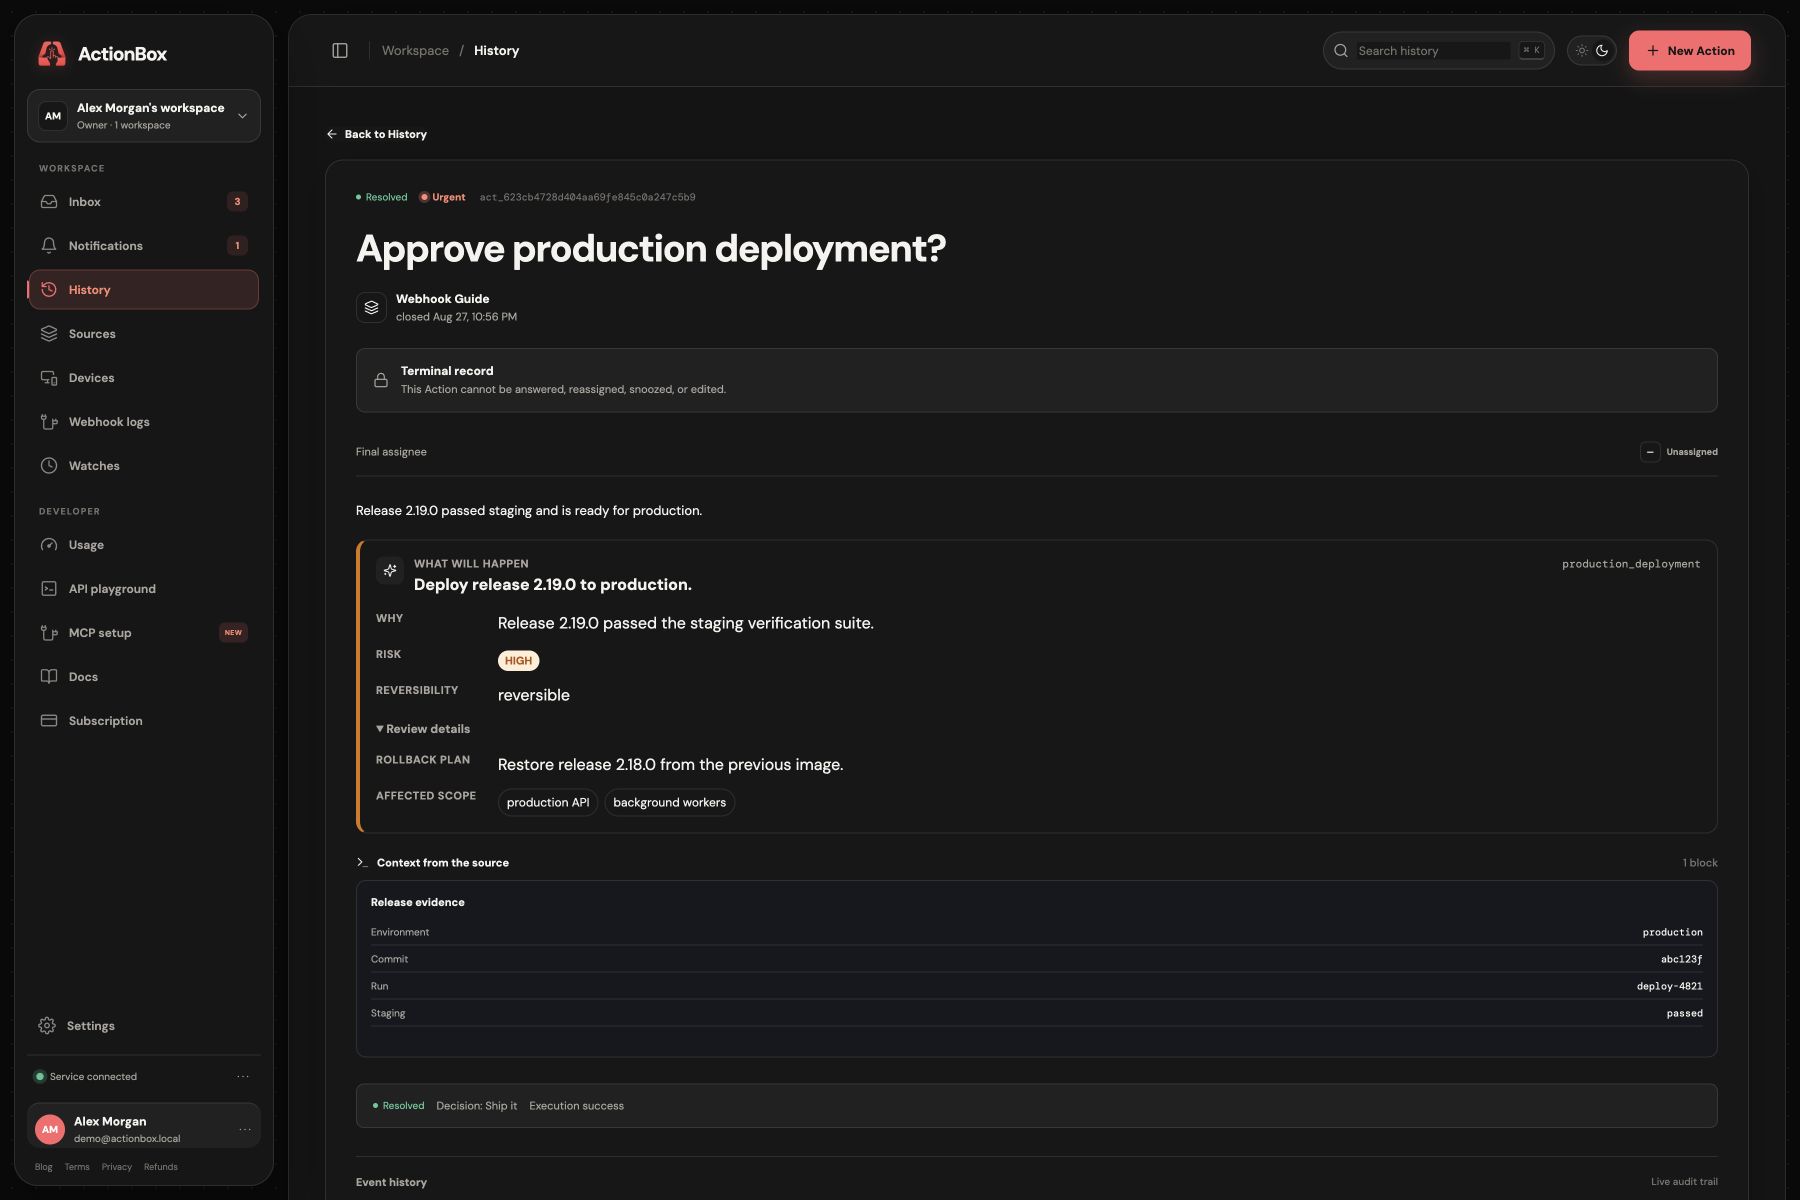Click the Live audit trail label

[1684, 1182]
